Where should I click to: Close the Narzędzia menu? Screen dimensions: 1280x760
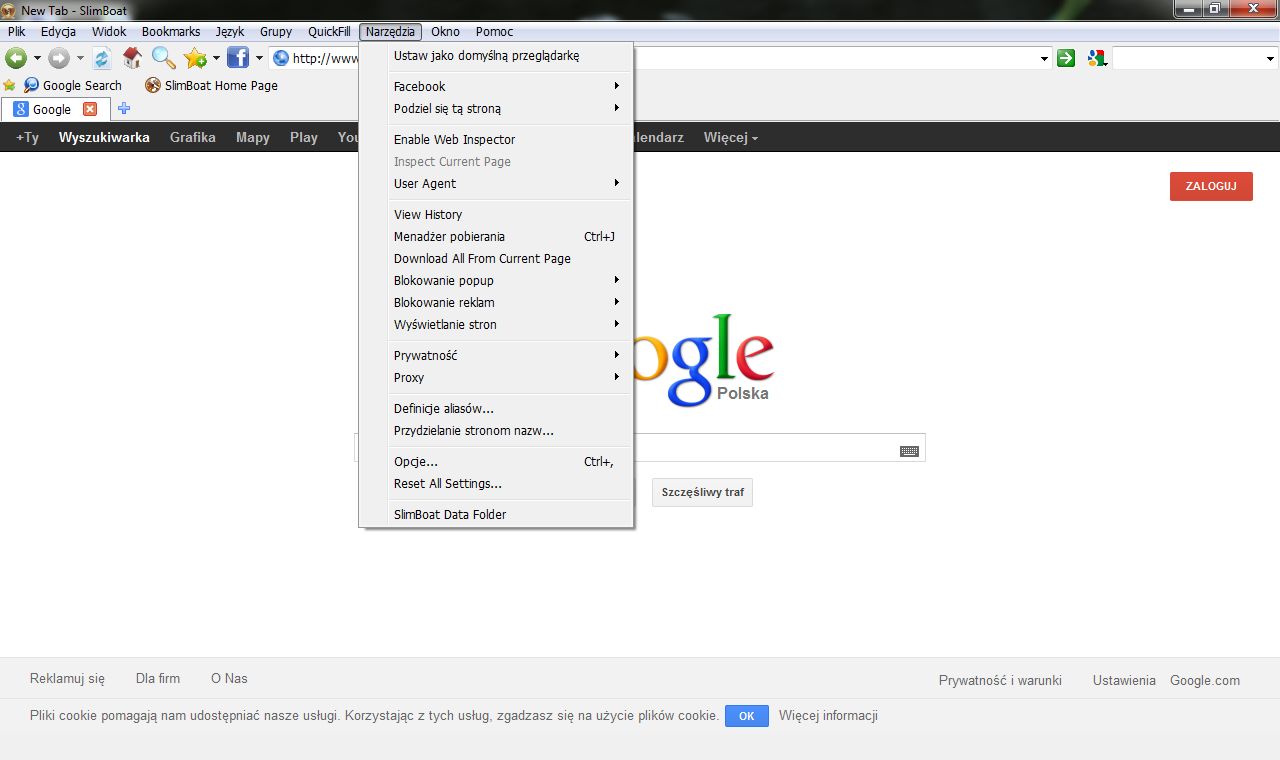coord(391,32)
